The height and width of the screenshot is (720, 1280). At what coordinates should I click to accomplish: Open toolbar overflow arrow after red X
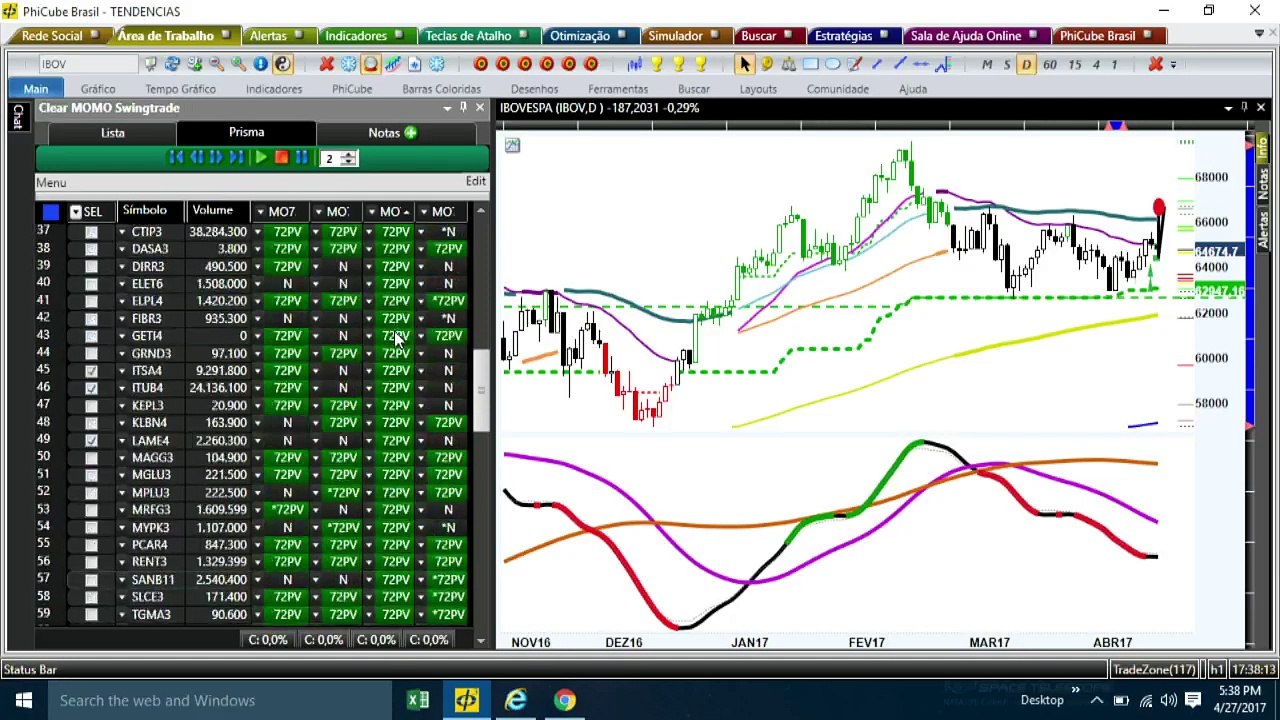click(1173, 65)
